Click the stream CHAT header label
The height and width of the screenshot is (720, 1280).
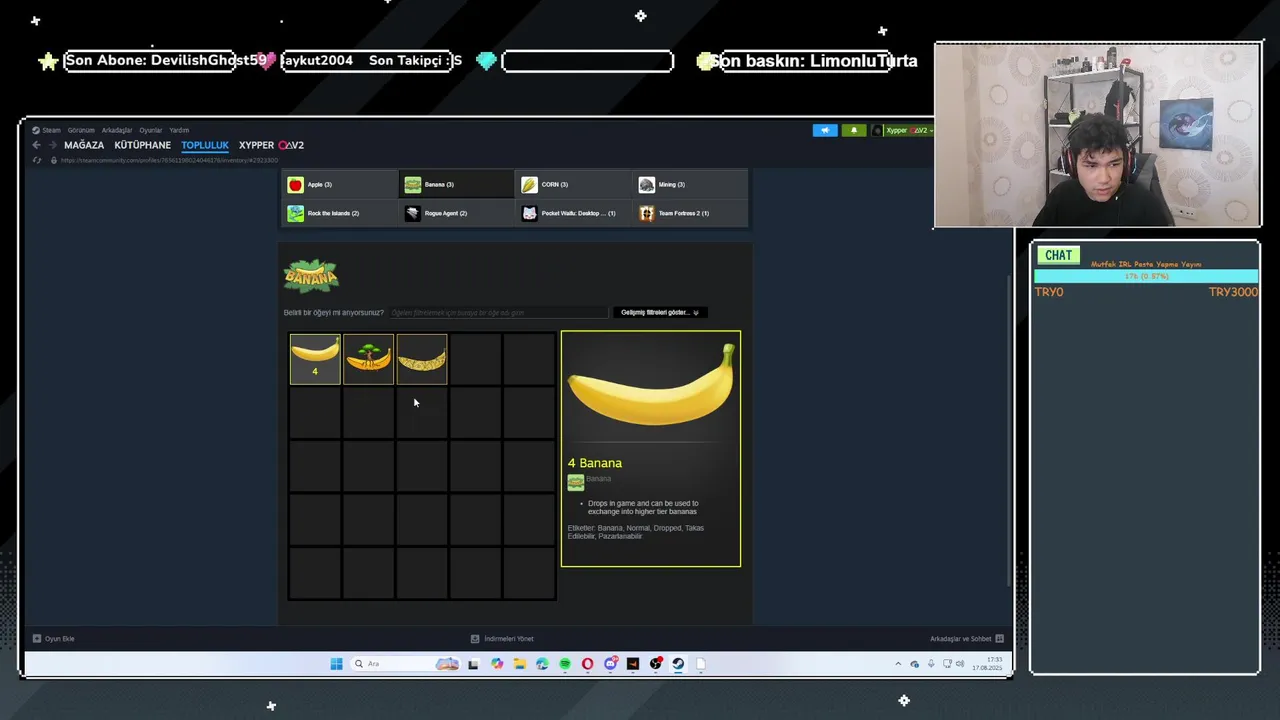coord(1058,255)
